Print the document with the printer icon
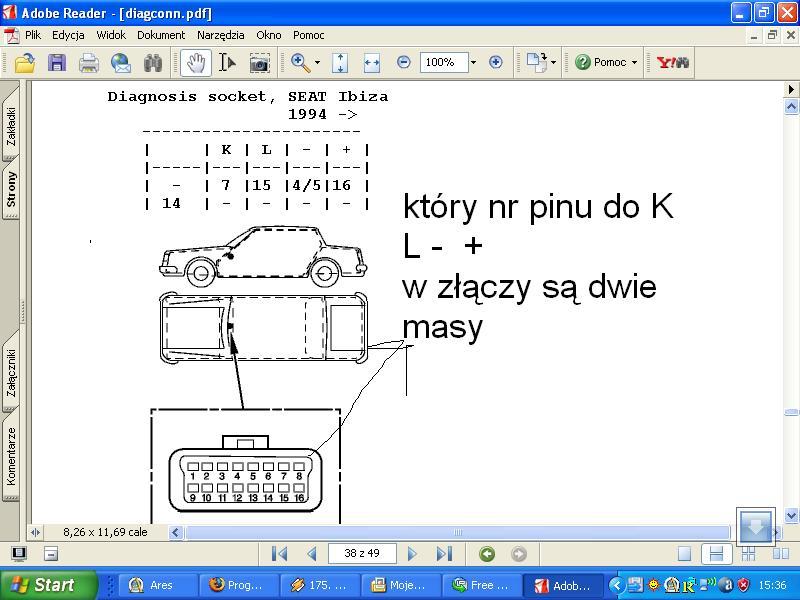 (x=89, y=63)
